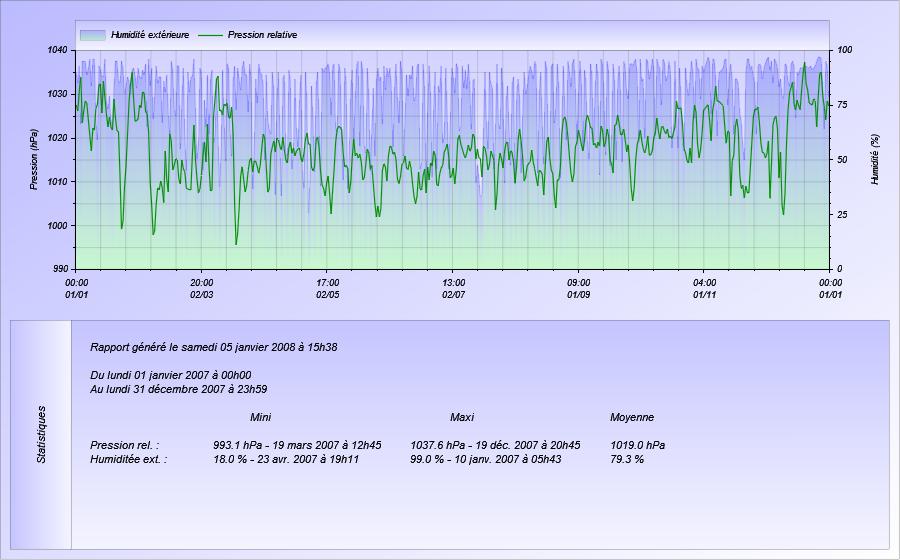Click the 20:00 02/03 timeline marker
The image size is (900, 560).
pyautogui.click(x=201, y=289)
